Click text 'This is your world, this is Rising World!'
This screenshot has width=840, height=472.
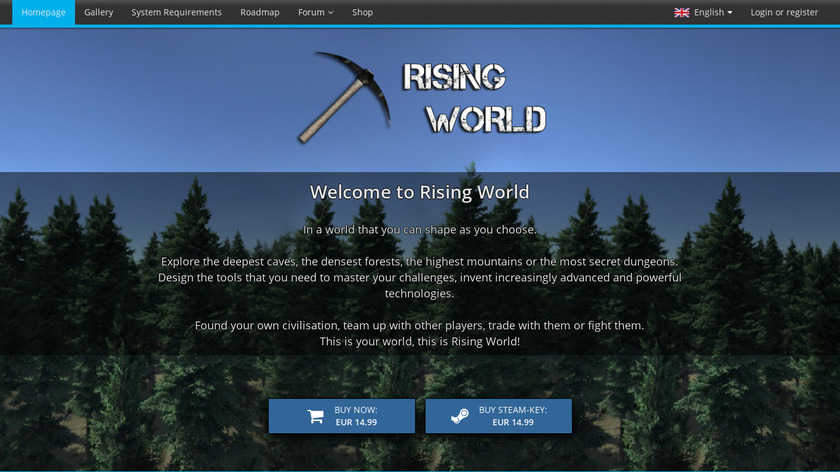pos(419,341)
